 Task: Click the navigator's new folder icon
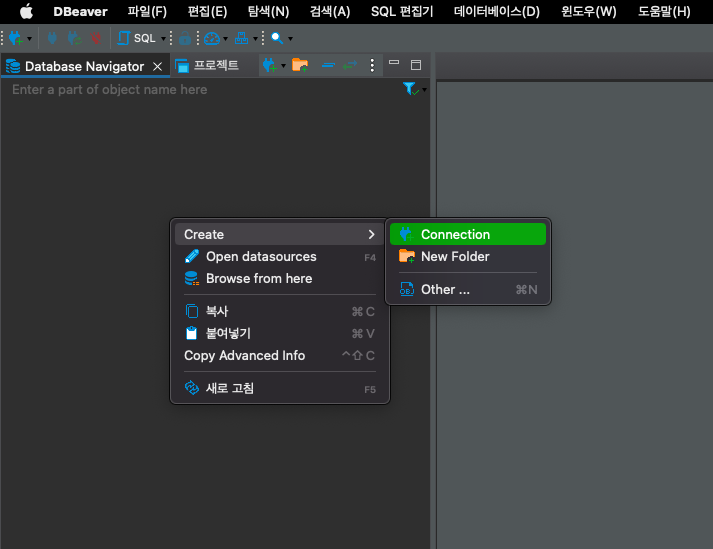[x=300, y=65]
